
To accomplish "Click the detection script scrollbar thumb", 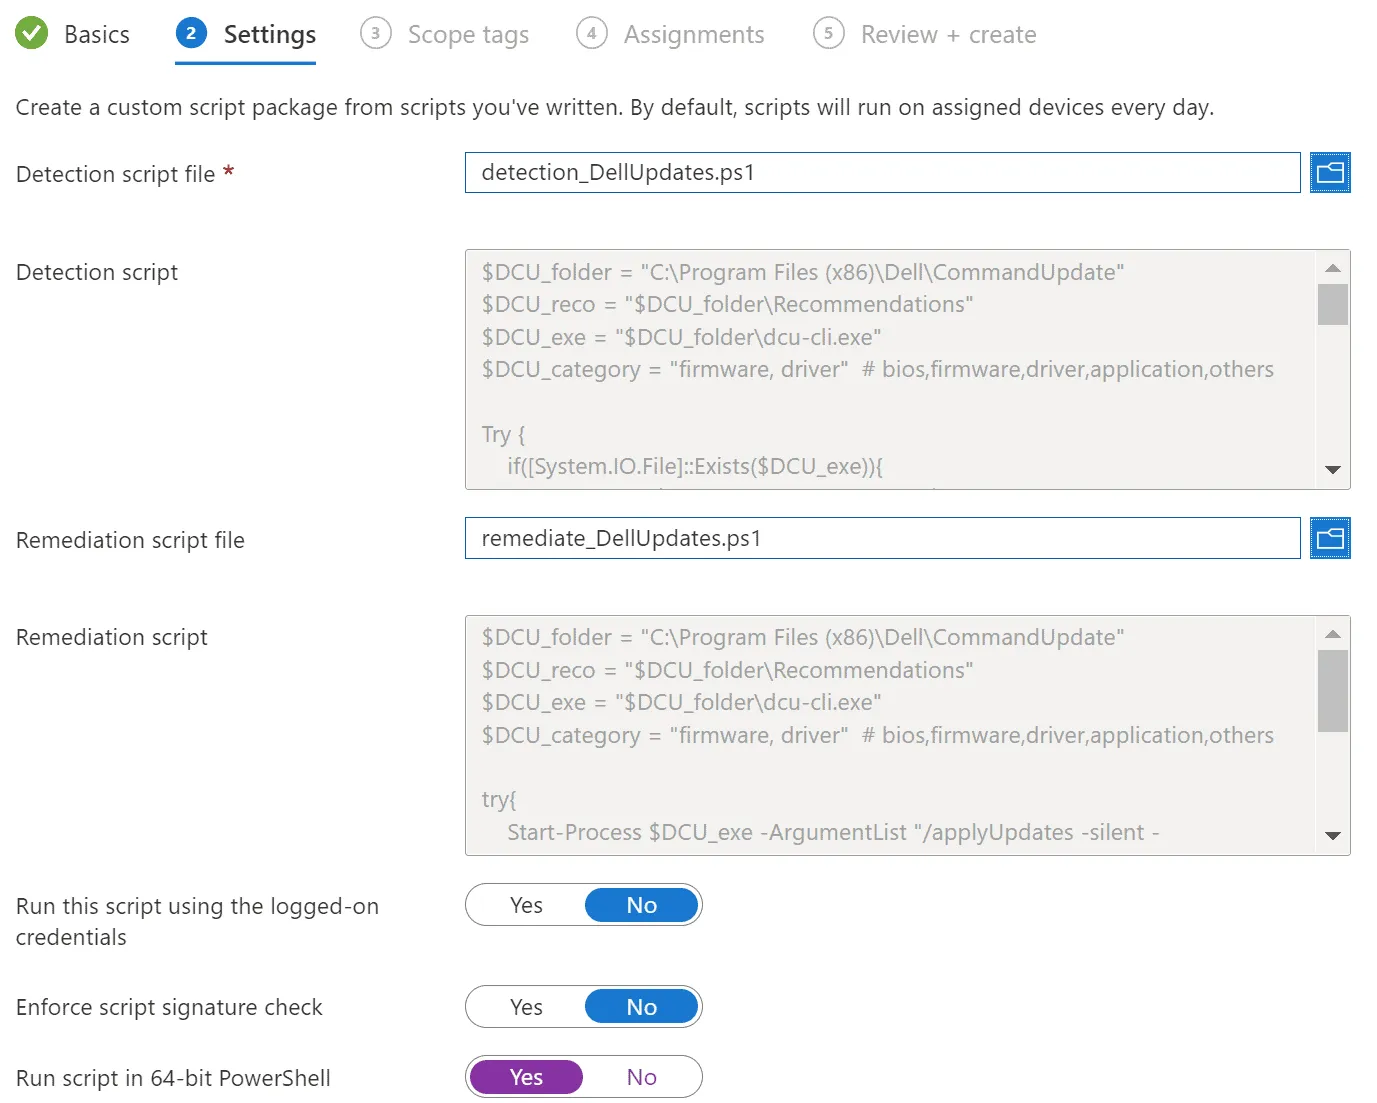I will coord(1332,305).
